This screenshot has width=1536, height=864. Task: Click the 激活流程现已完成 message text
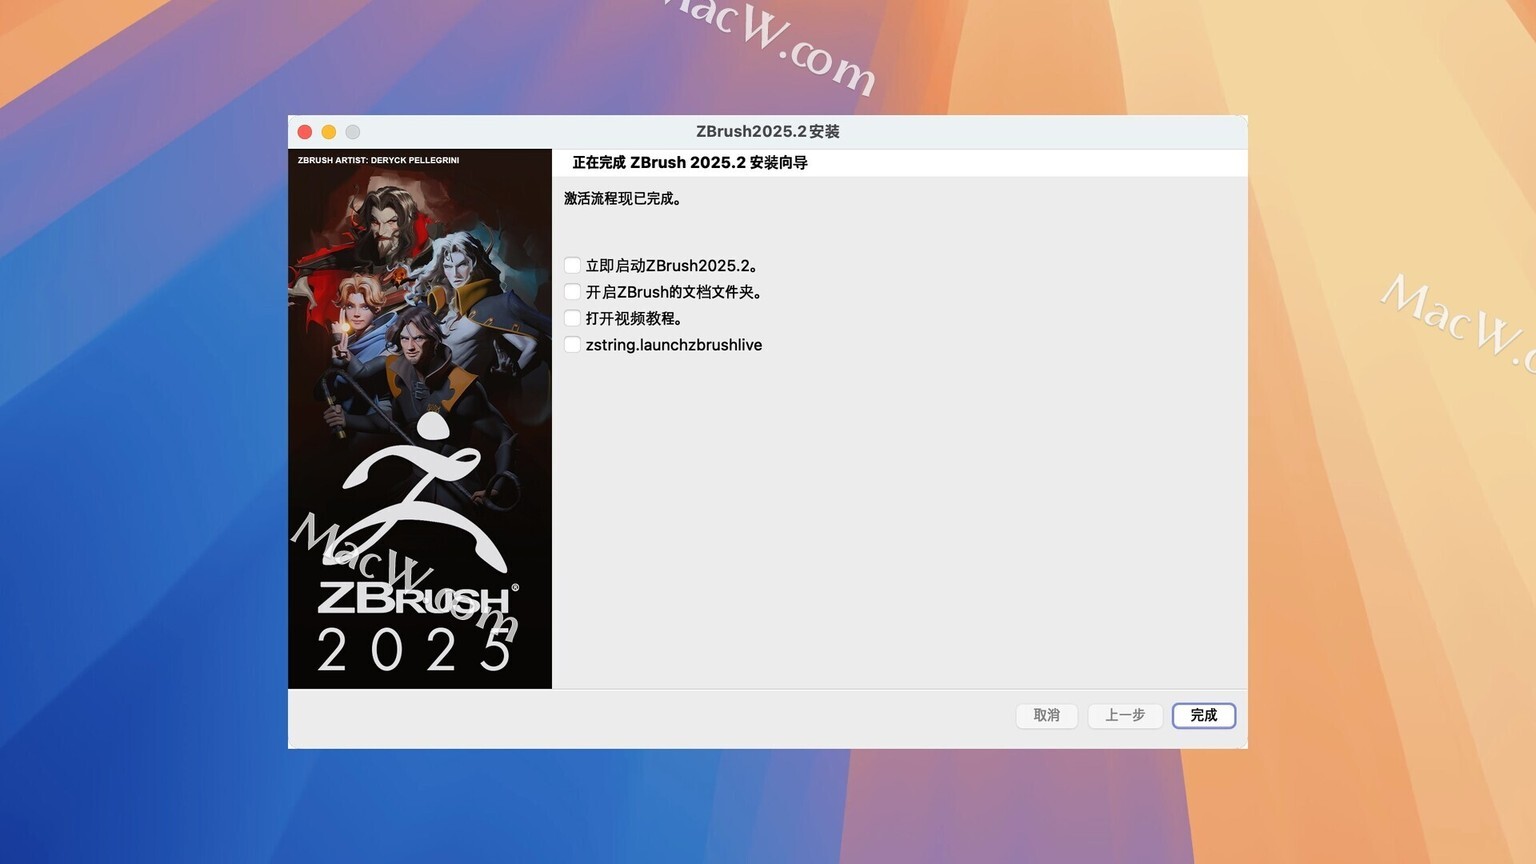(x=623, y=198)
